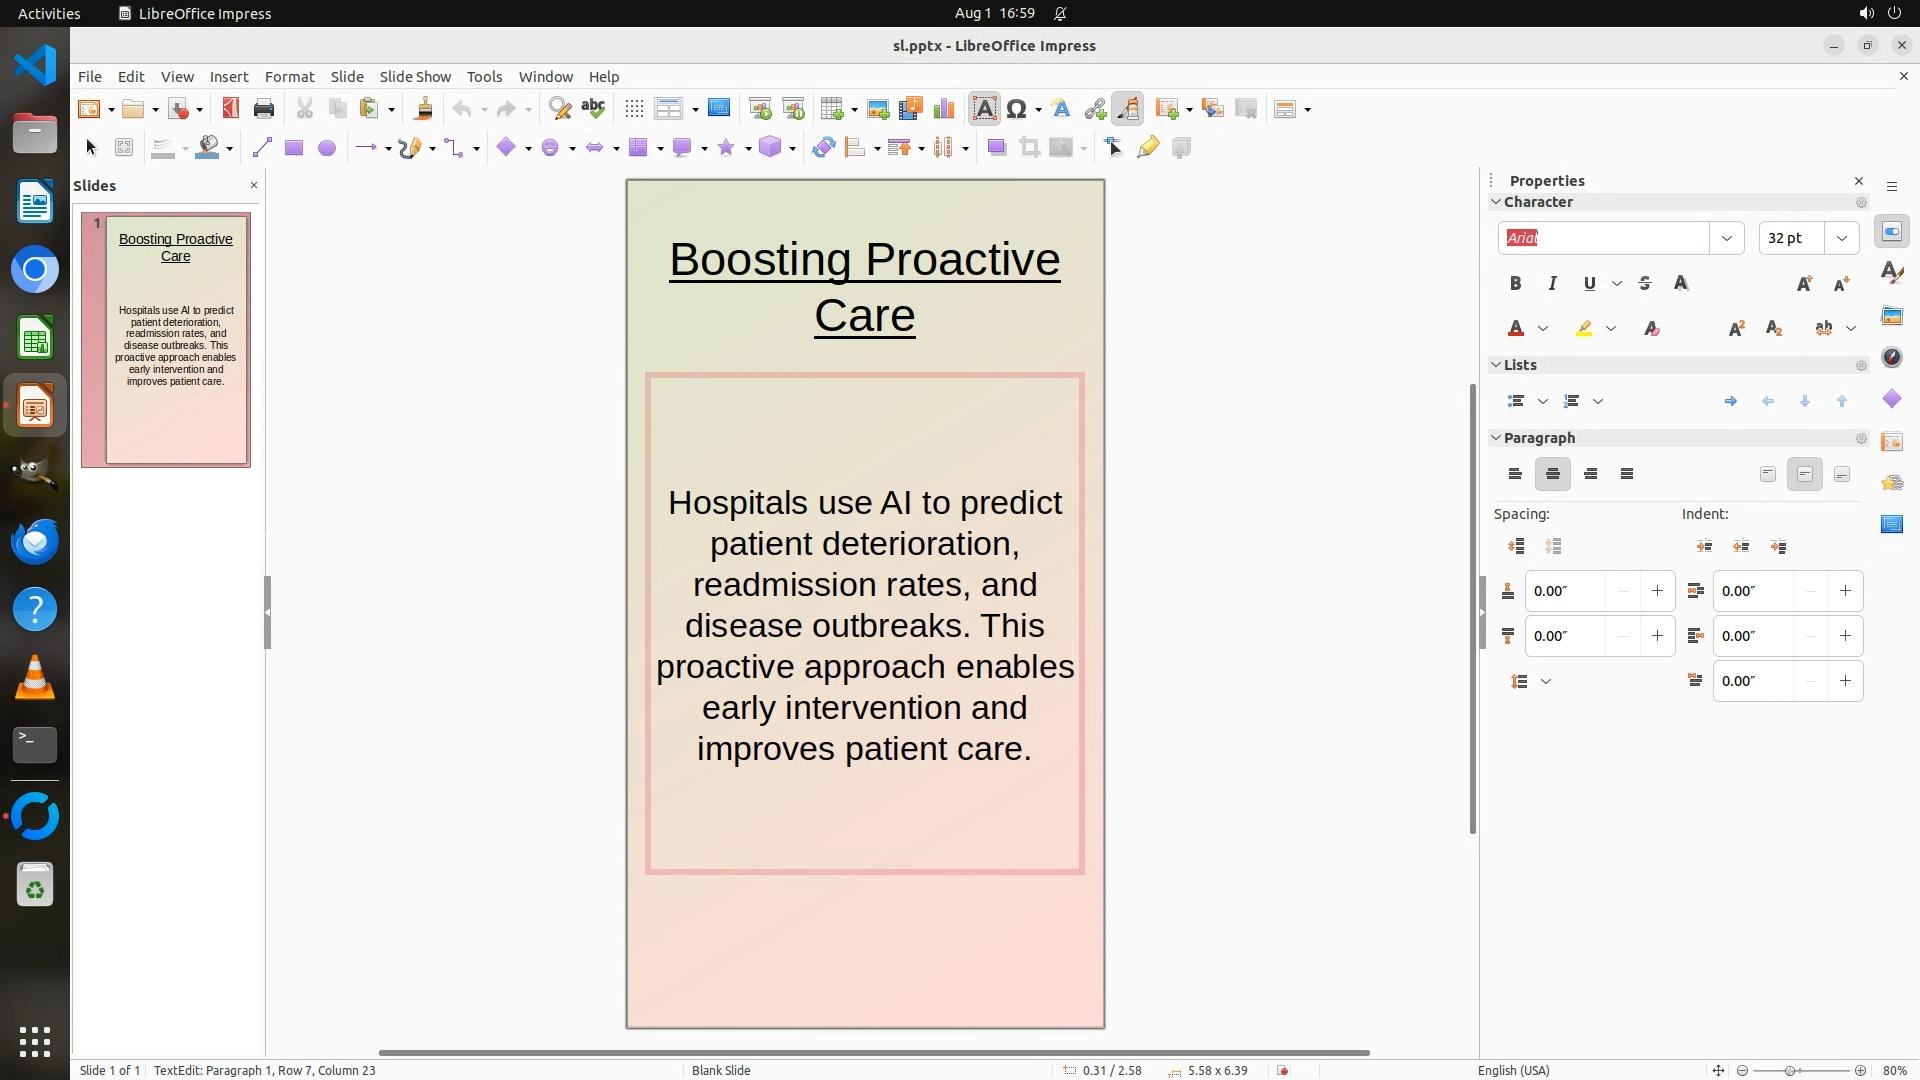The width and height of the screenshot is (1920, 1080).
Task: Insert Fontwork text icon
Action: (x=1061, y=109)
